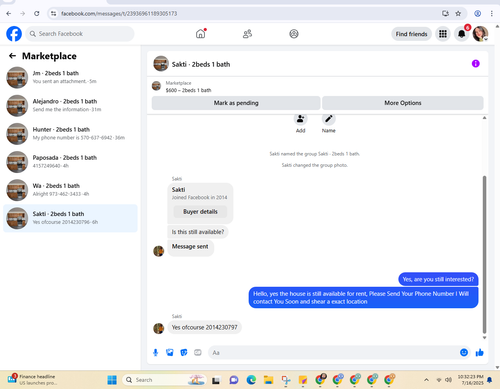This screenshot has width=500, height=389.
Task: Click the chat scroll down arrow
Action: point(484,338)
